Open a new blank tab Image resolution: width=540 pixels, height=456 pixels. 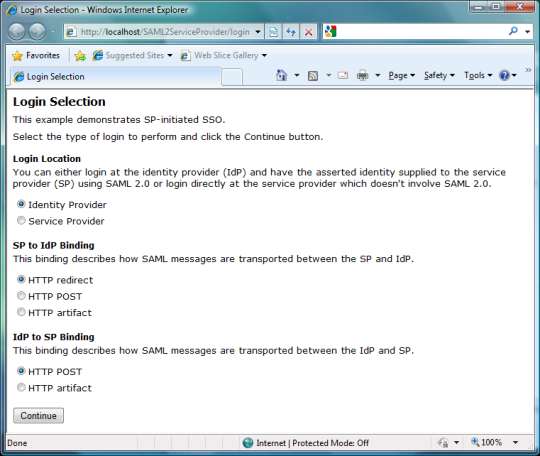click(232, 77)
